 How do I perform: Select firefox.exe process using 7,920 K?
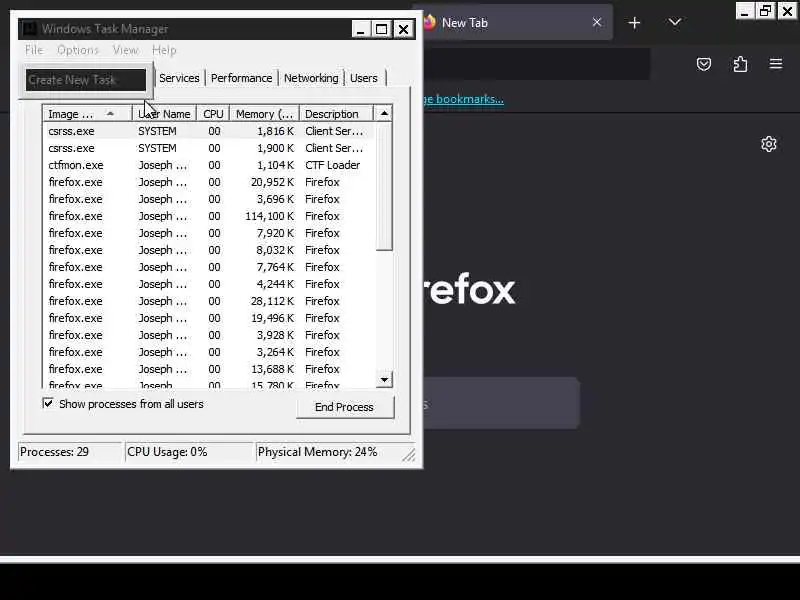click(209, 233)
